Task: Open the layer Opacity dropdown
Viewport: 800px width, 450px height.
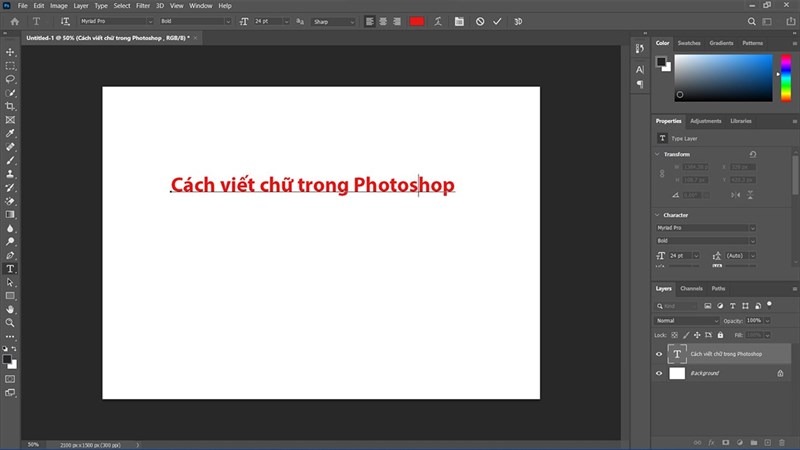Action: pyautogui.click(x=767, y=321)
